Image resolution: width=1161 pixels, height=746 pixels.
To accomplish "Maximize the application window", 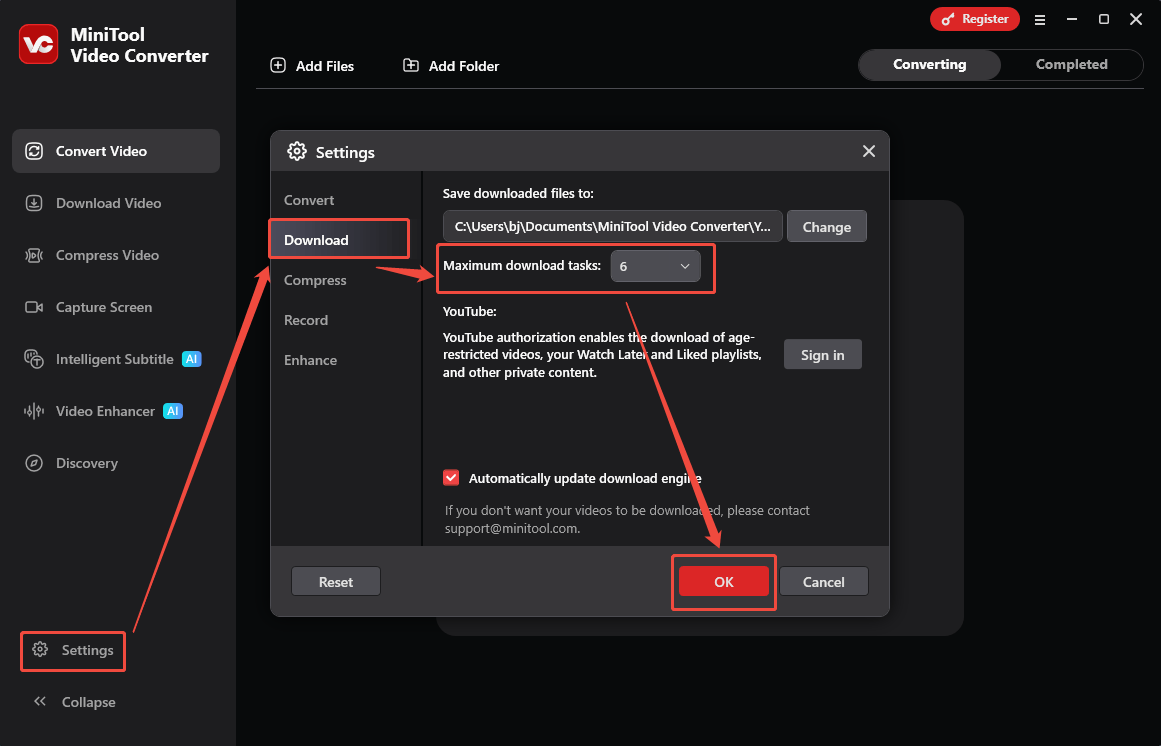I will 1103,20.
